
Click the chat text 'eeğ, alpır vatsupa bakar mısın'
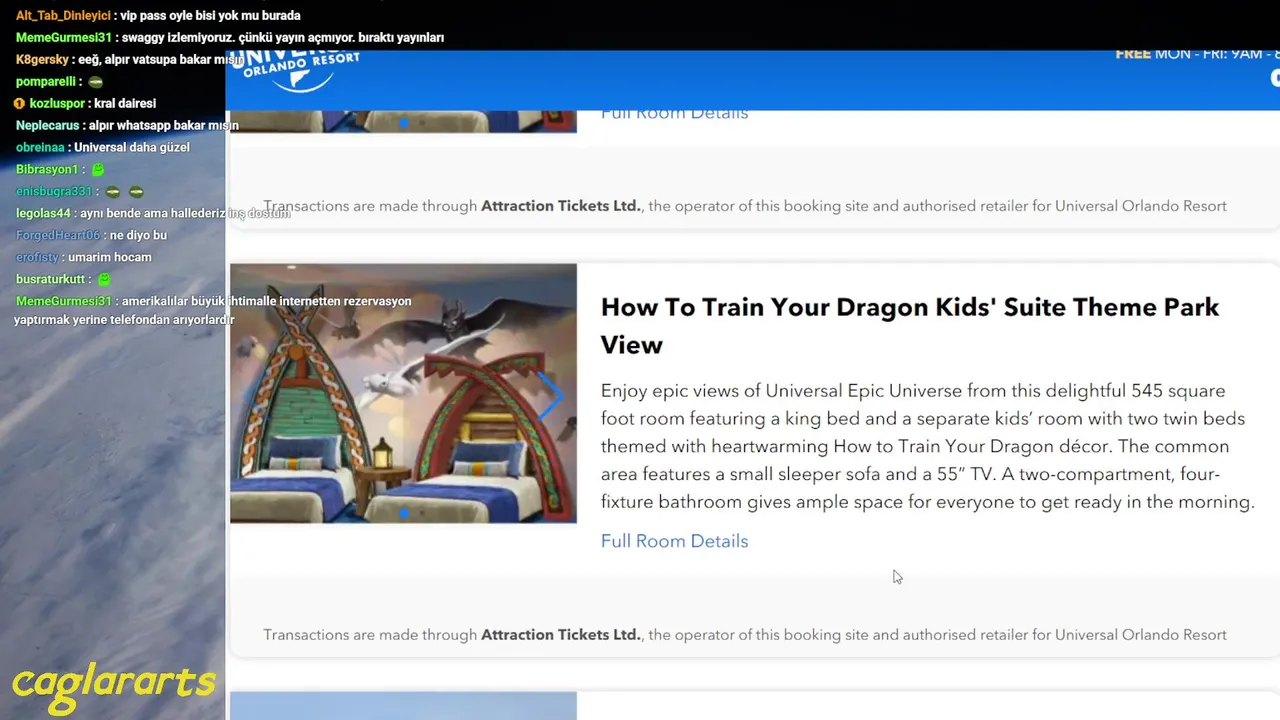[161, 60]
